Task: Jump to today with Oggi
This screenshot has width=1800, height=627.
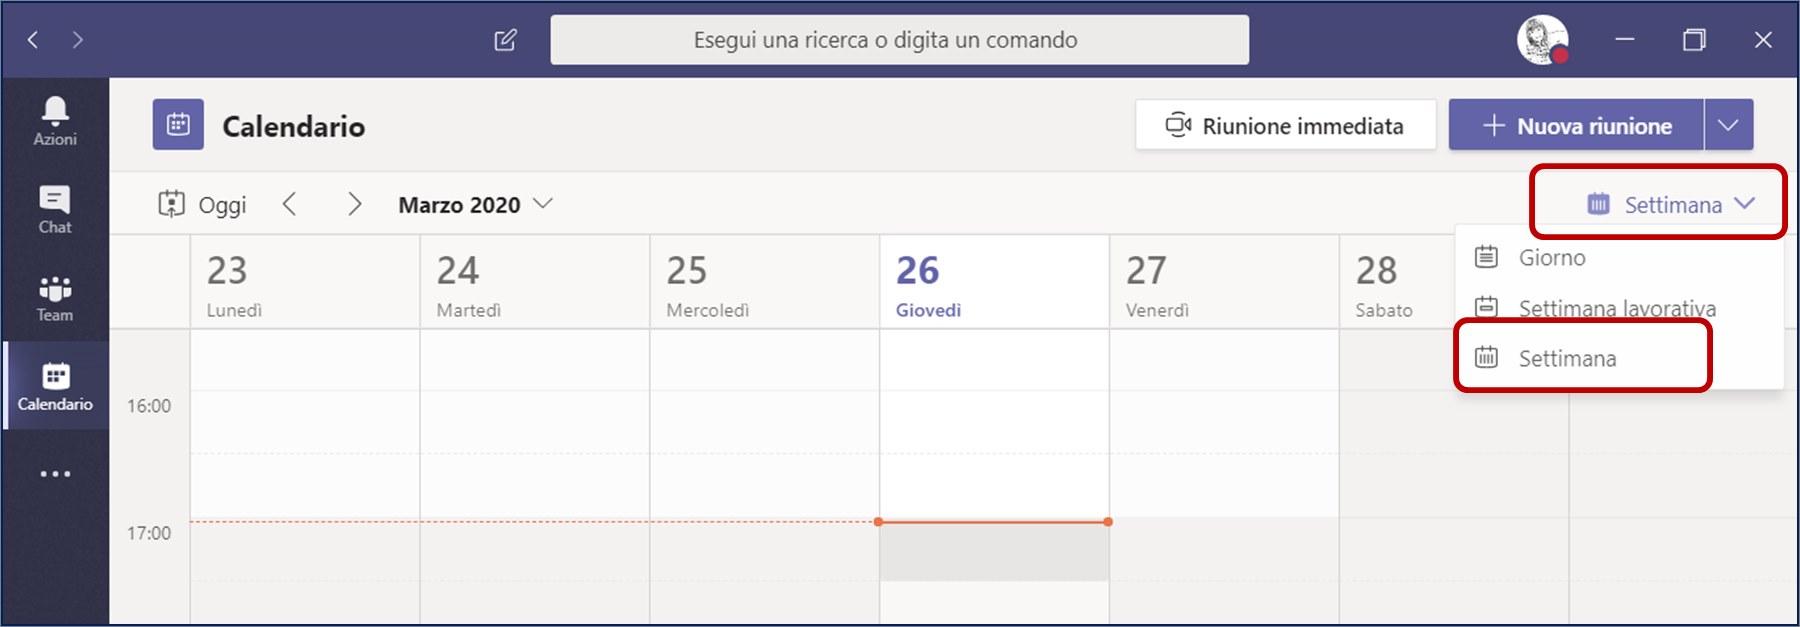Action: pyautogui.click(x=202, y=205)
